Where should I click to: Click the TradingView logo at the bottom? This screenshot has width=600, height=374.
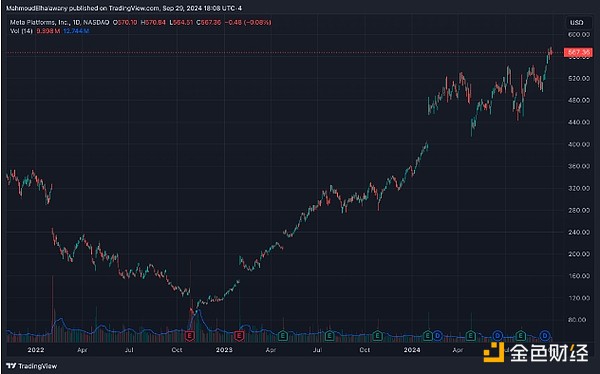[x=31, y=366]
